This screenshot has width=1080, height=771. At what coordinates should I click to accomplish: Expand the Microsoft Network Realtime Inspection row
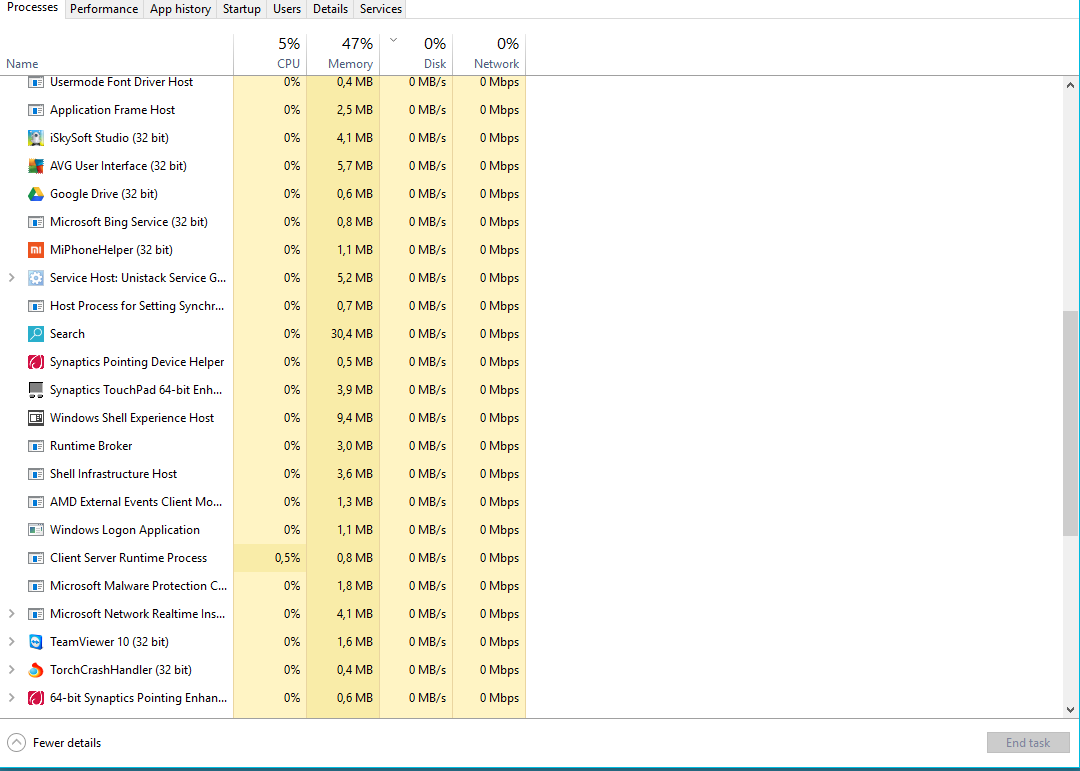[11, 614]
